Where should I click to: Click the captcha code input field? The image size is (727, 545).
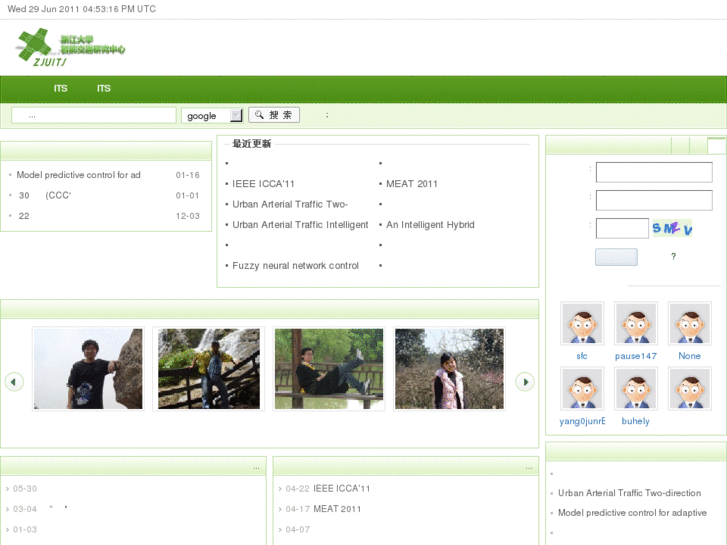[x=622, y=228]
